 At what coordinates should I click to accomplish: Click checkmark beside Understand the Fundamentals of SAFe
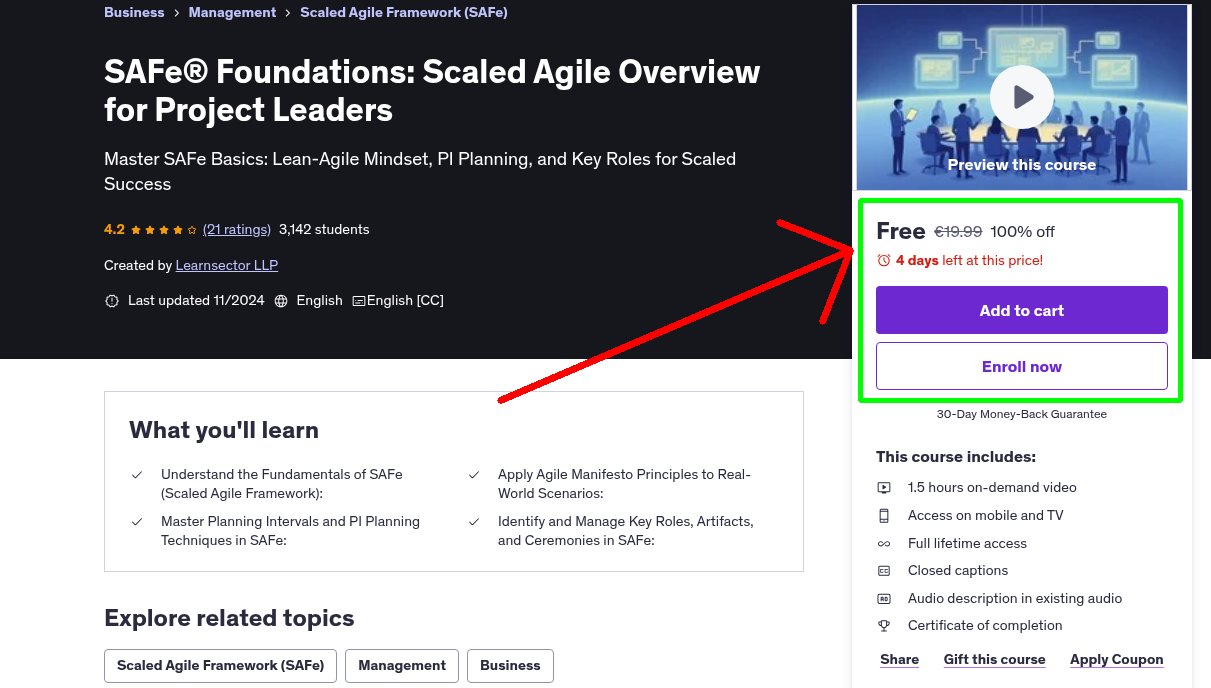pyautogui.click(x=137, y=475)
